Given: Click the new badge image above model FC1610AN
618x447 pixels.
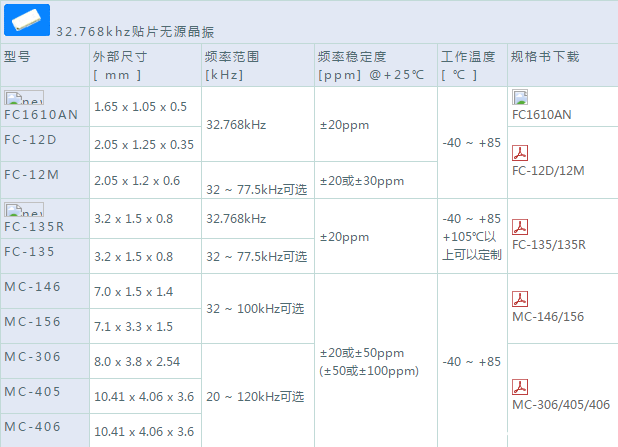Looking at the screenshot, I should coord(24,98).
